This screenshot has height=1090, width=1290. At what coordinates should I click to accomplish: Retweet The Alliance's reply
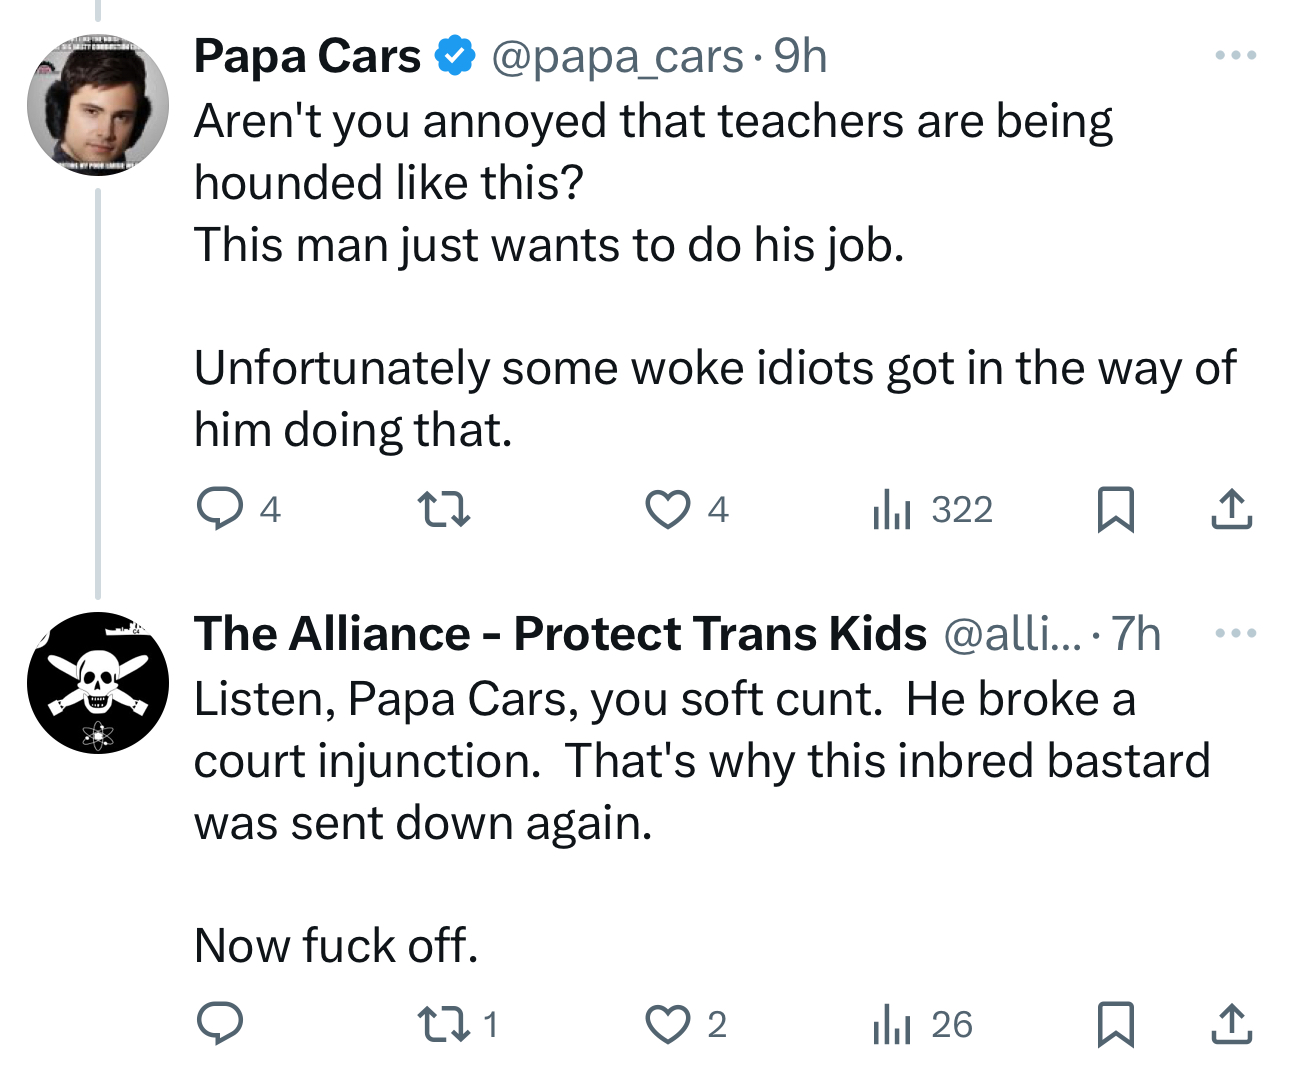pos(443,1024)
